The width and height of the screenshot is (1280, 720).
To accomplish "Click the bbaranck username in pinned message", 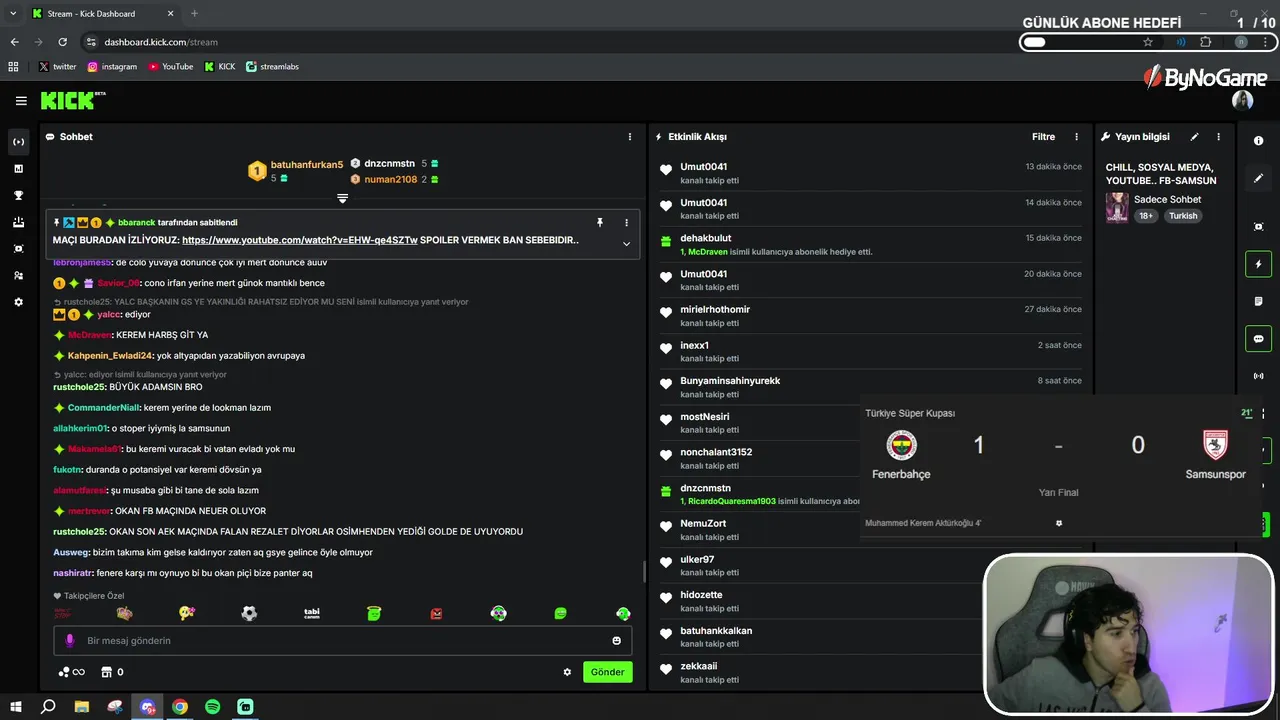I will pos(136,222).
